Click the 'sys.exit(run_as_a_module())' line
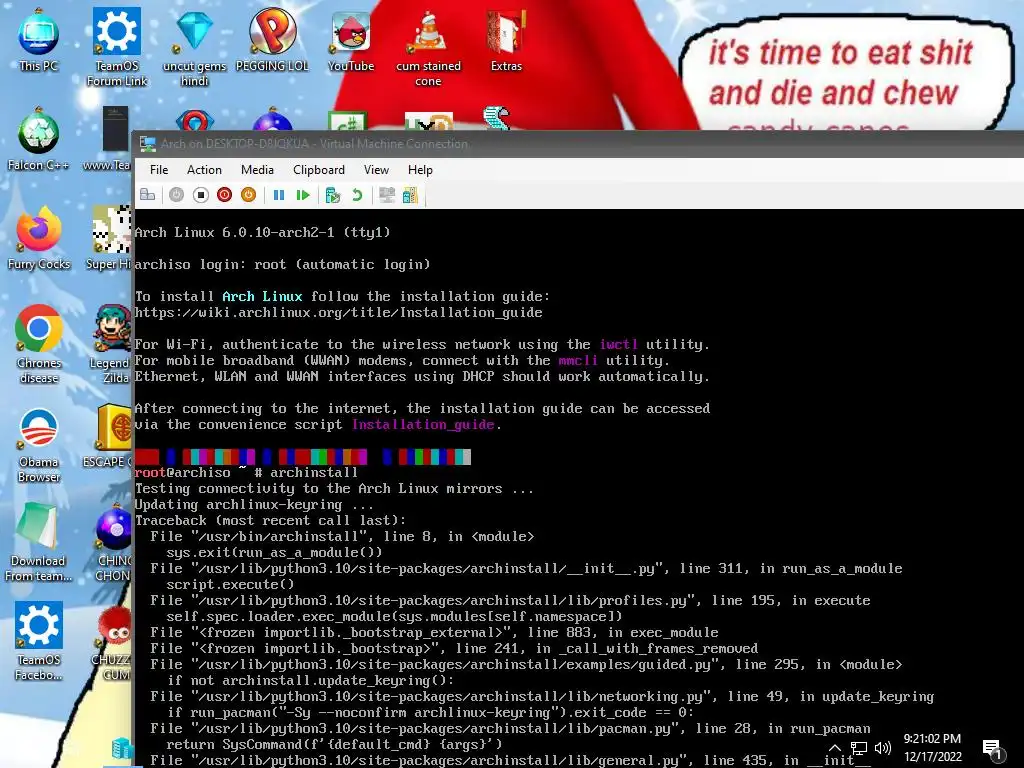 tap(274, 552)
